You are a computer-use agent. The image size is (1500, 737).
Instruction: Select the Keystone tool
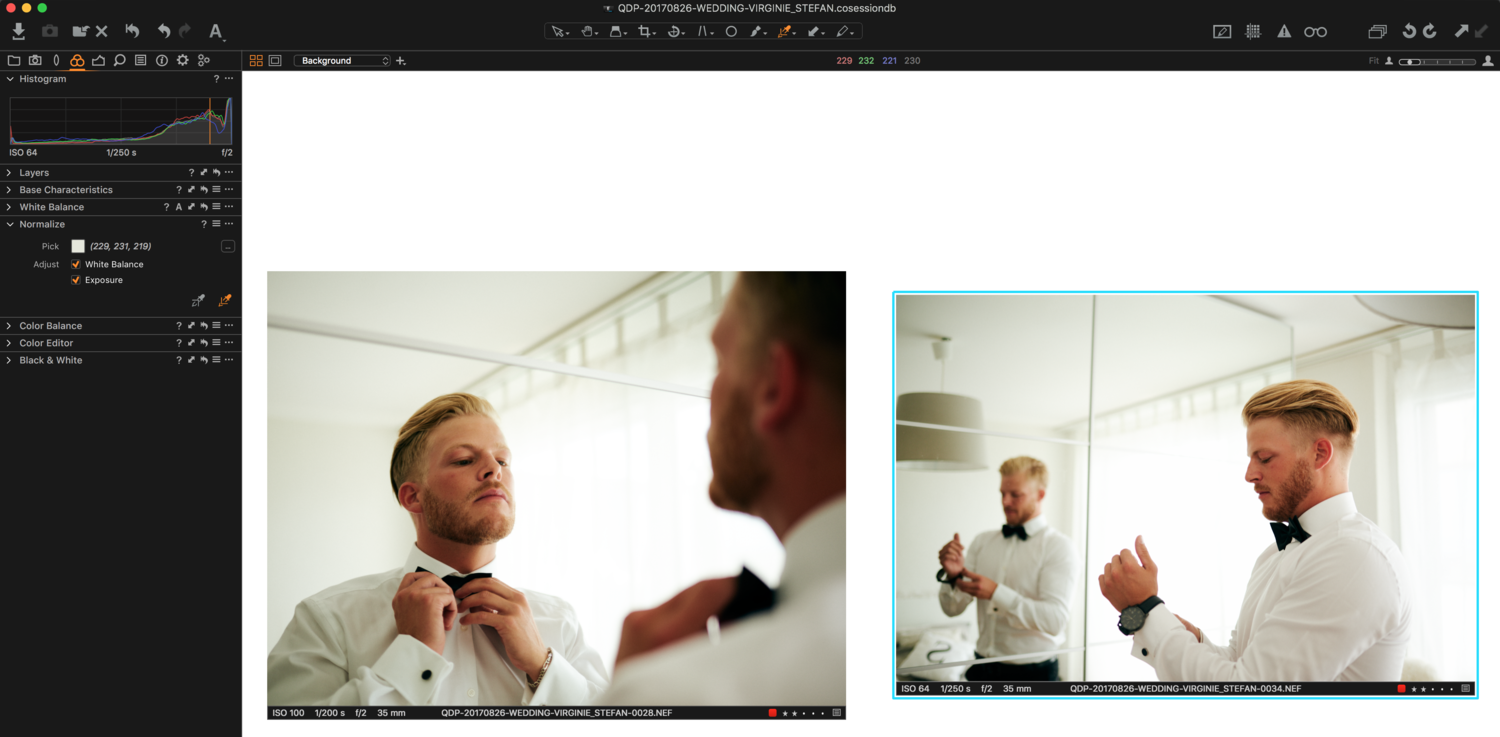[x=705, y=32]
